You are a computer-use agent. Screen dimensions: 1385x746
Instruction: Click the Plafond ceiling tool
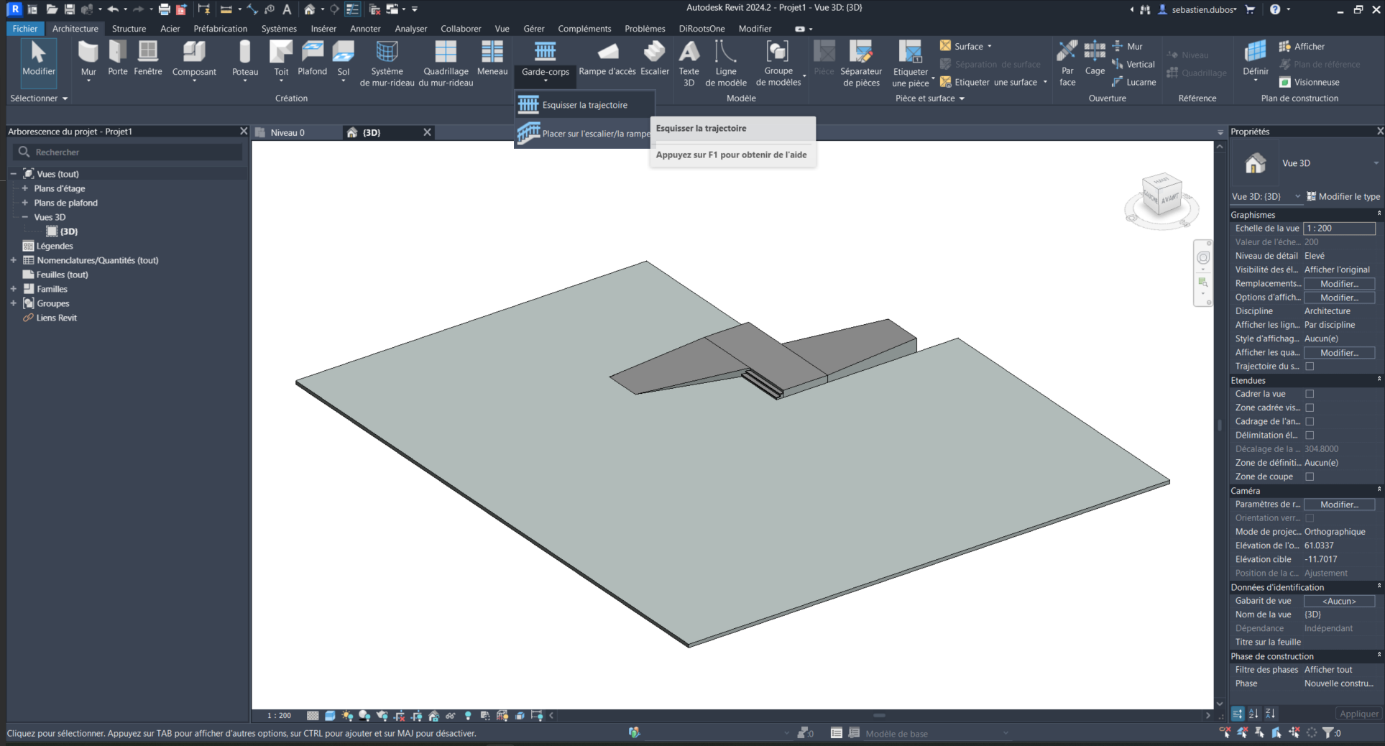coord(312,58)
